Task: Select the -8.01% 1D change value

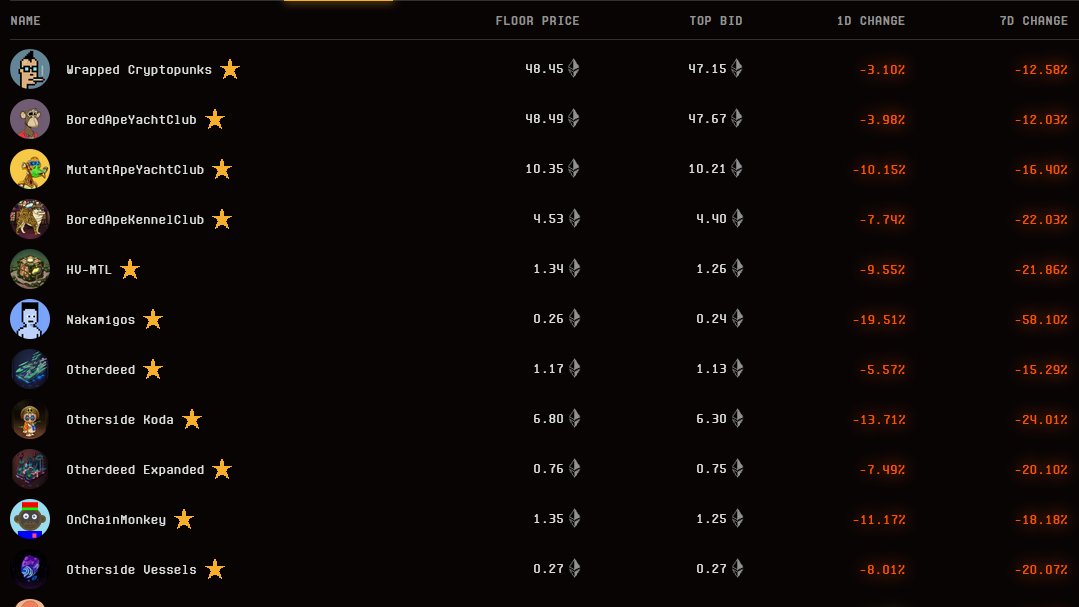Action: pos(882,570)
